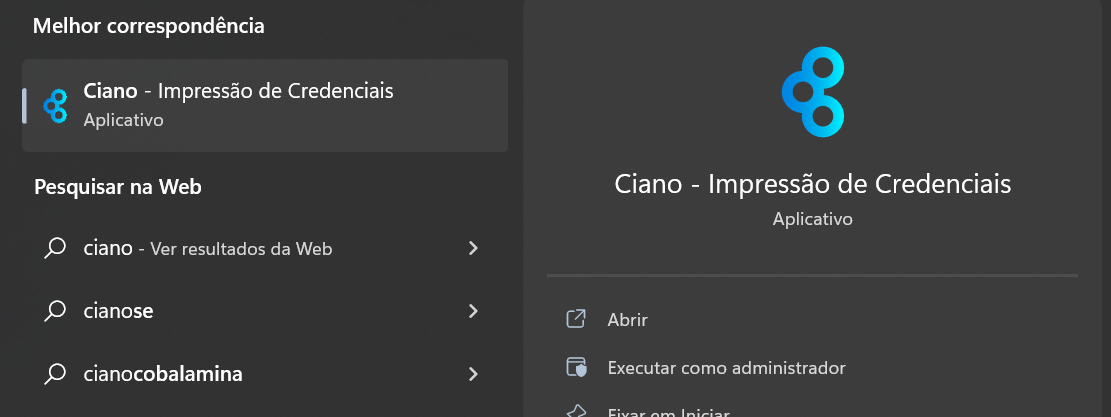This screenshot has height=417, width=1111.
Task: Open Ciano - Impressão de Credenciais best match result
Action: pos(265,105)
